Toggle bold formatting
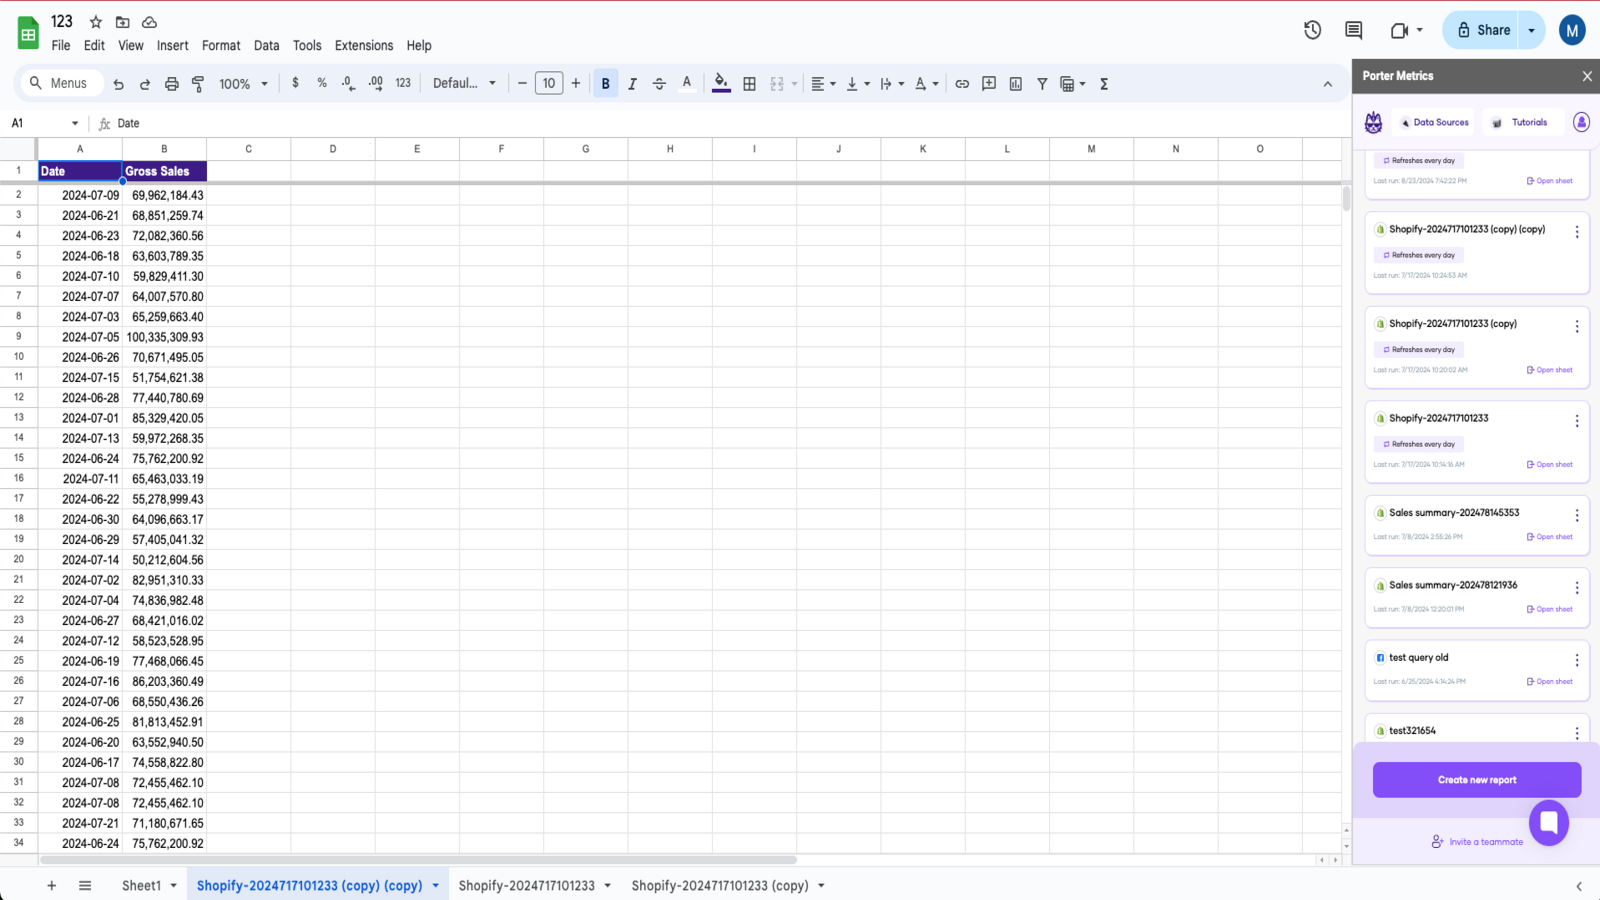This screenshot has height=900, width=1600. [x=605, y=84]
